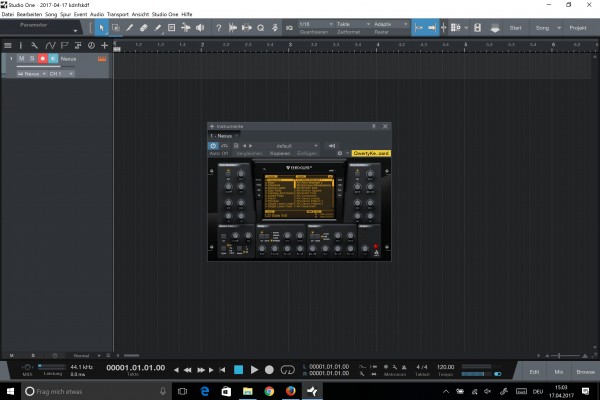600x400 pixels.
Task: Add track with plus icon
Action: point(104,46)
